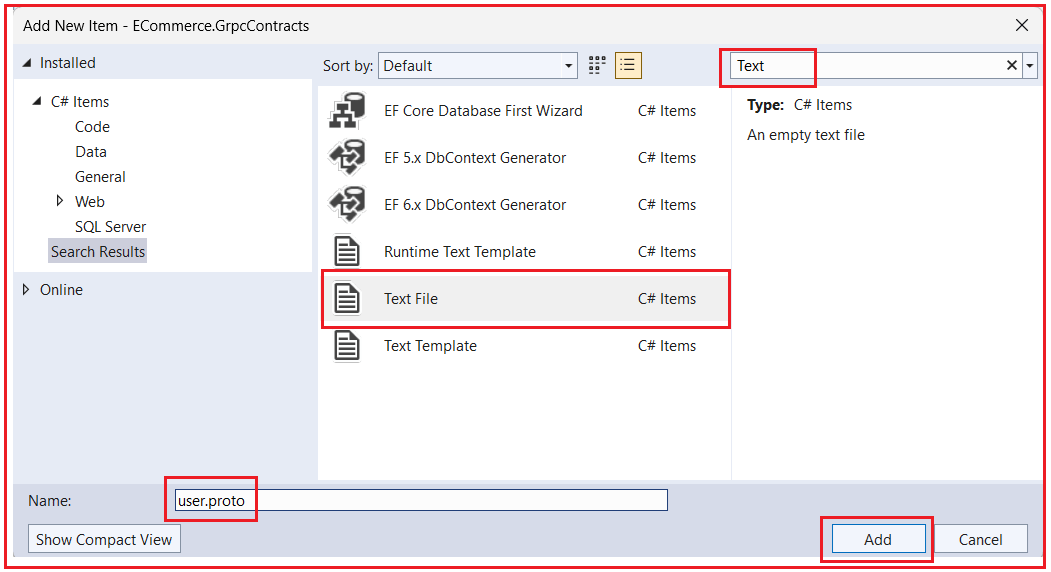The height and width of the screenshot is (572, 1051).
Task: Click C# Items cell in Text Template row
Action: [667, 345]
